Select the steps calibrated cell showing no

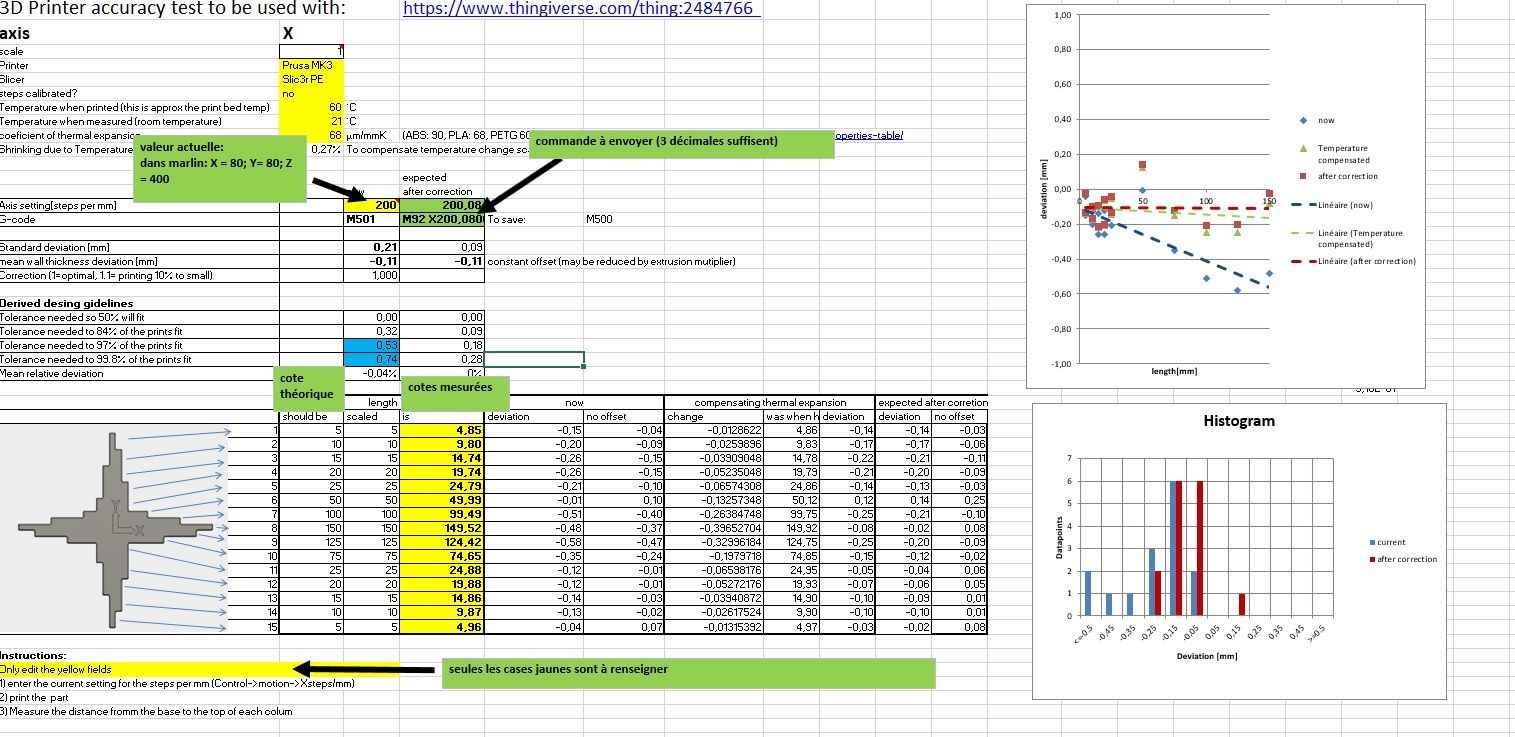pyautogui.click(x=311, y=93)
